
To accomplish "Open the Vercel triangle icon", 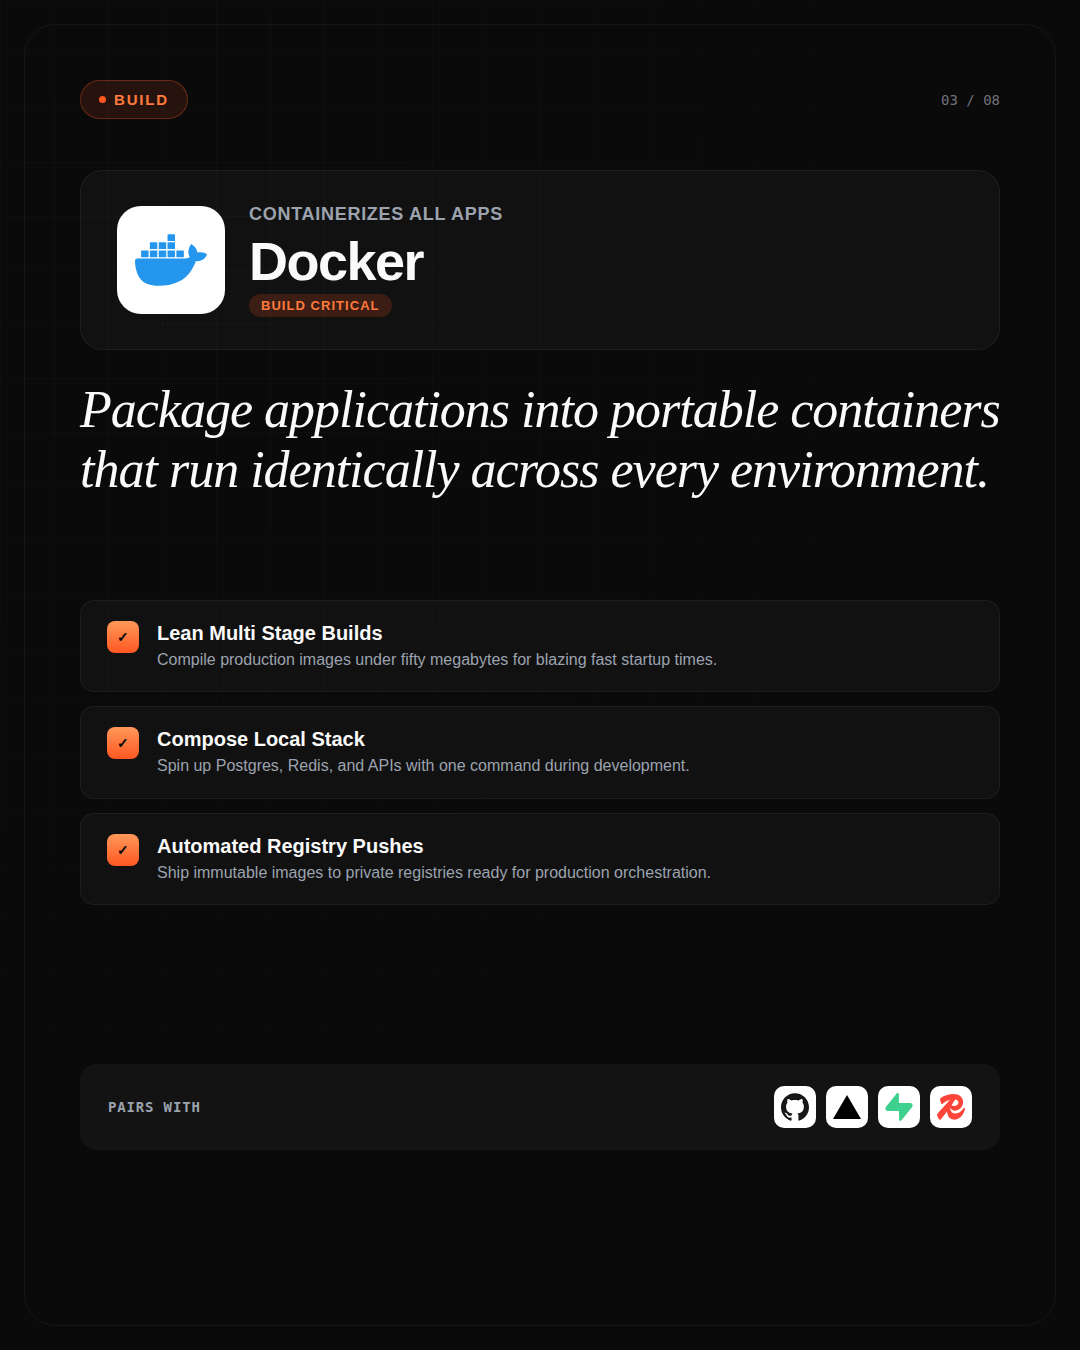I will pyautogui.click(x=847, y=1107).
